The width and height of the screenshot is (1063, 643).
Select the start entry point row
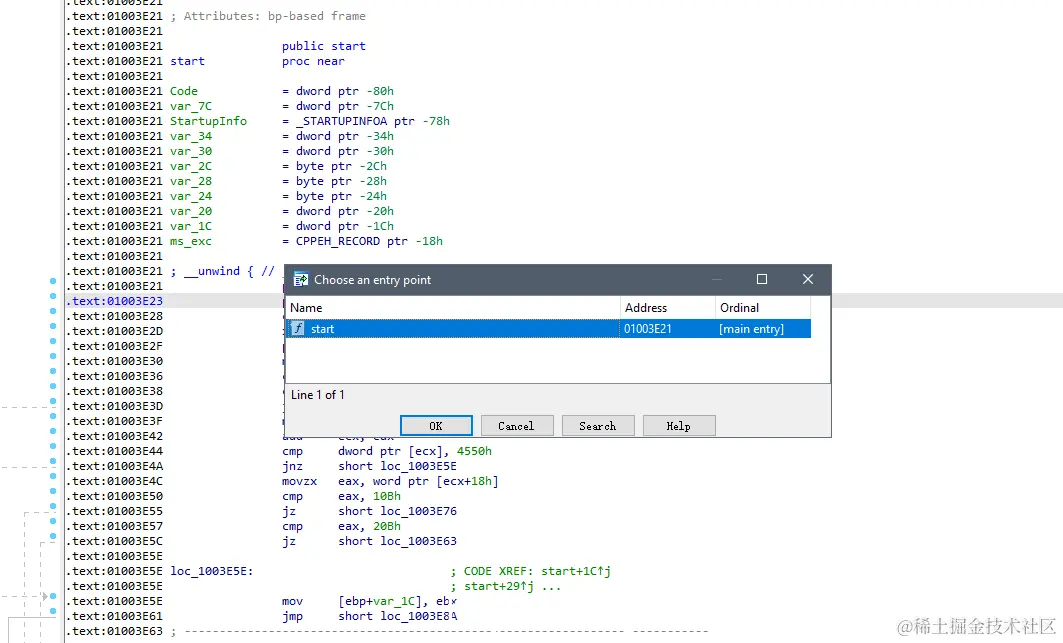pos(548,329)
